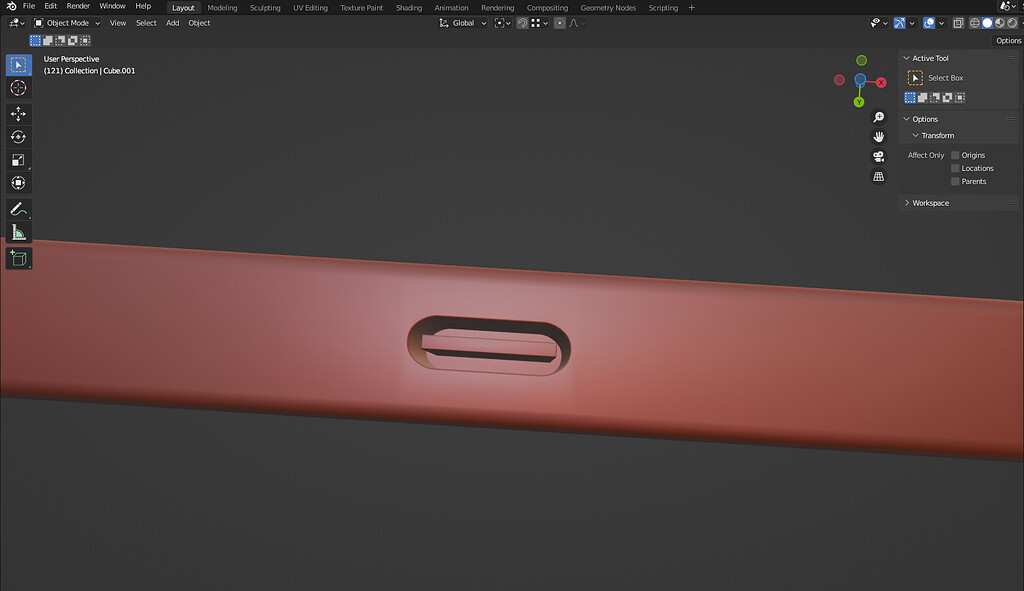Click the Options button at top right
Image resolution: width=1024 pixels, height=591 pixels.
click(1008, 40)
